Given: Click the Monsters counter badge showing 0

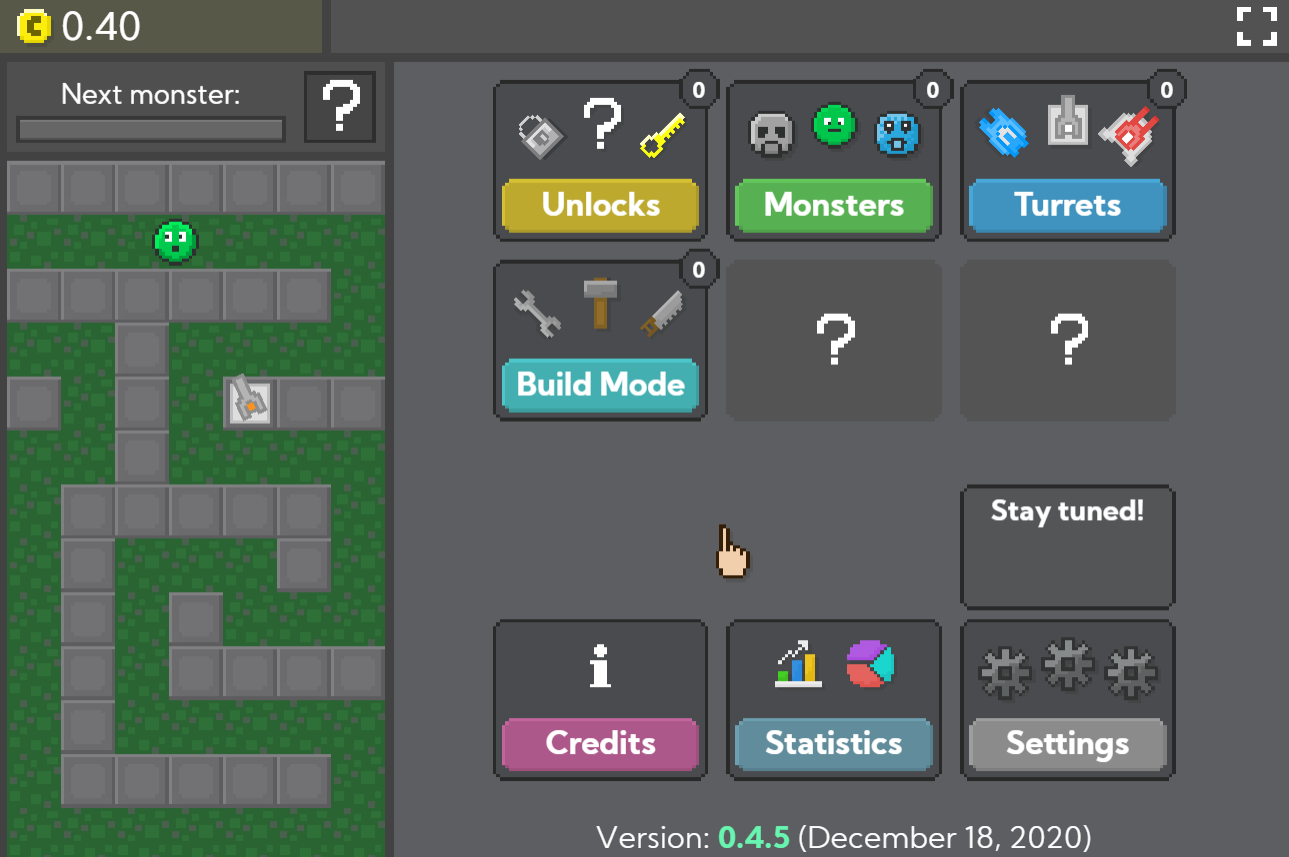Looking at the screenshot, I should click(x=933, y=90).
